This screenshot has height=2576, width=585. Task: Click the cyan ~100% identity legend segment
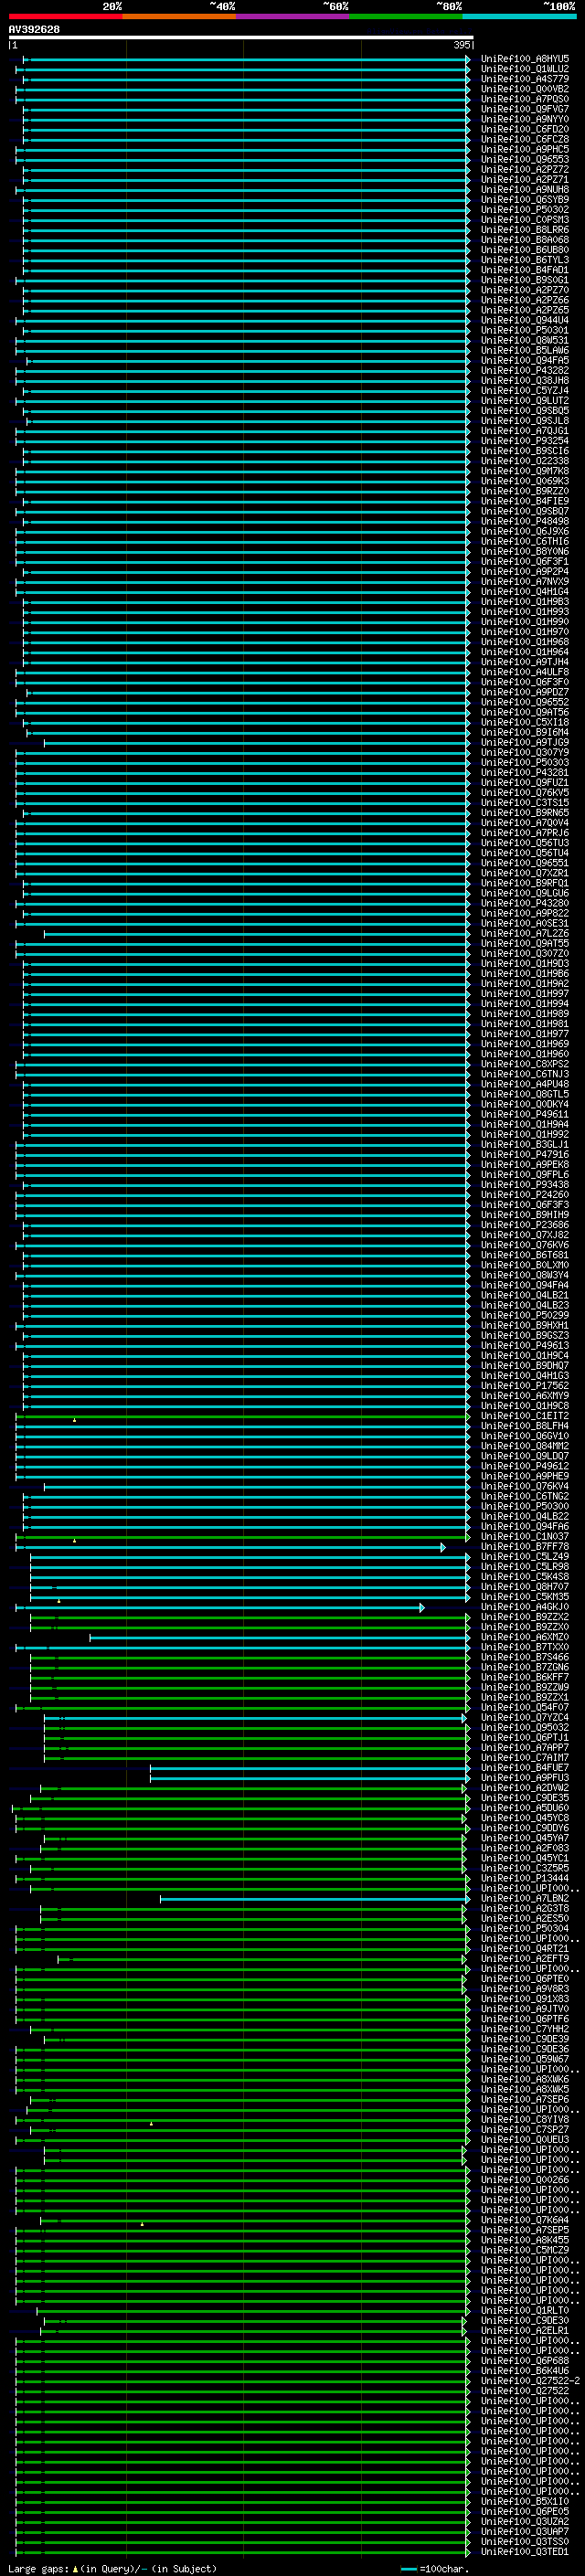coord(519,16)
